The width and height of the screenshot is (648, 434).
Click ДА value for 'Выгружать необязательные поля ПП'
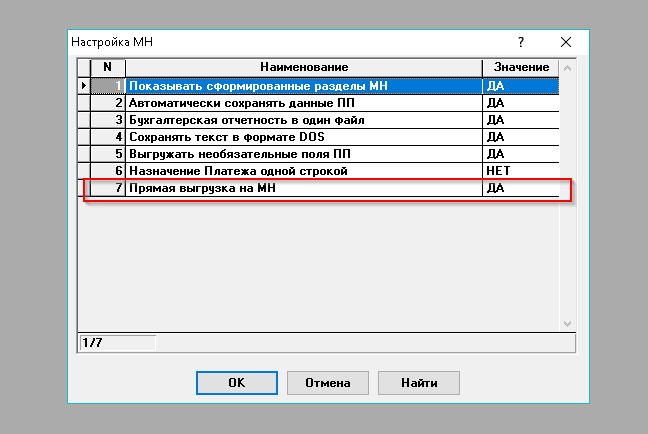coord(521,154)
